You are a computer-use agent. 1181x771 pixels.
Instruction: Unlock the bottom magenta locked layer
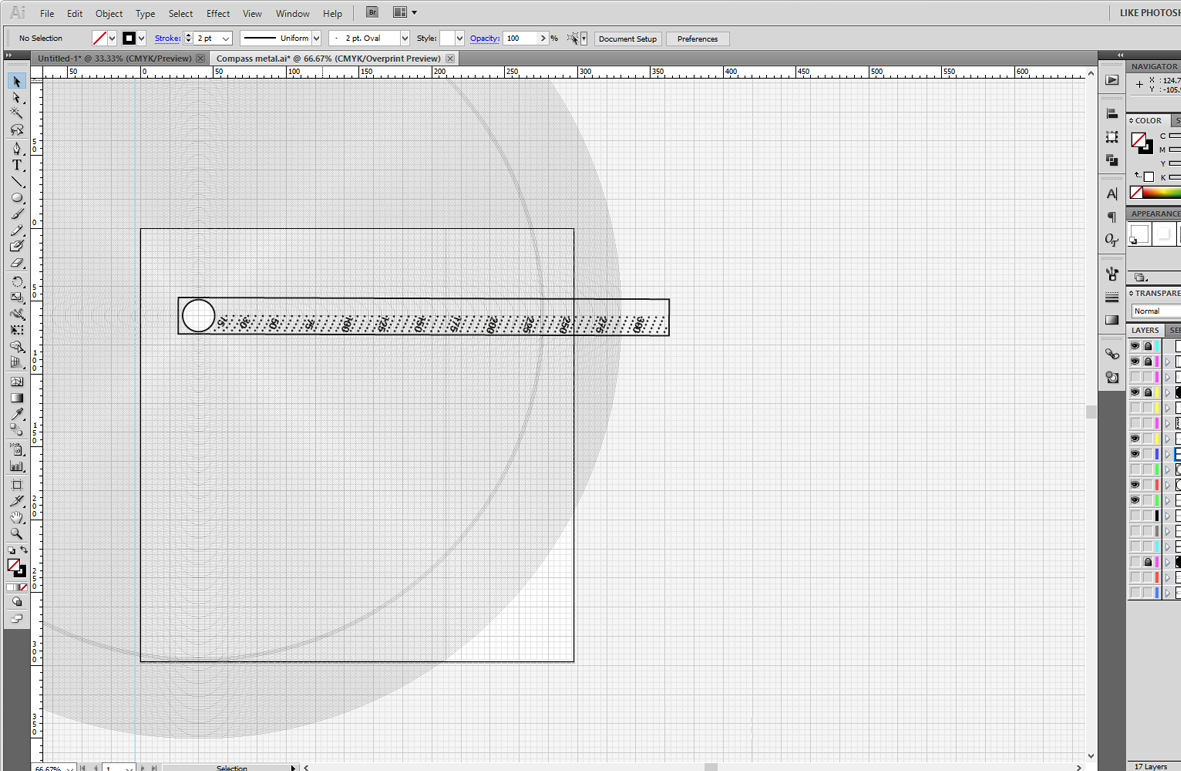pos(1148,562)
